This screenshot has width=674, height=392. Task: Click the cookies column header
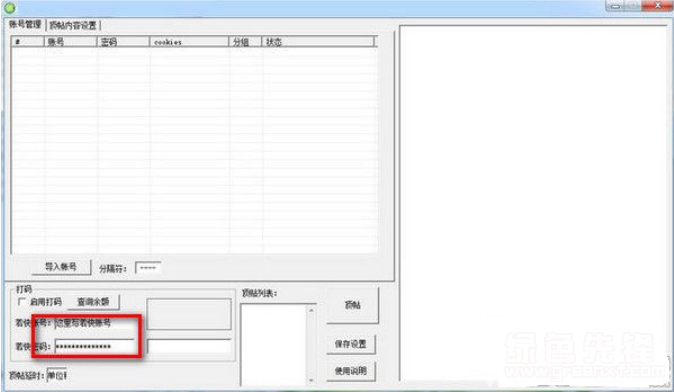pyautogui.click(x=189, y=42)
